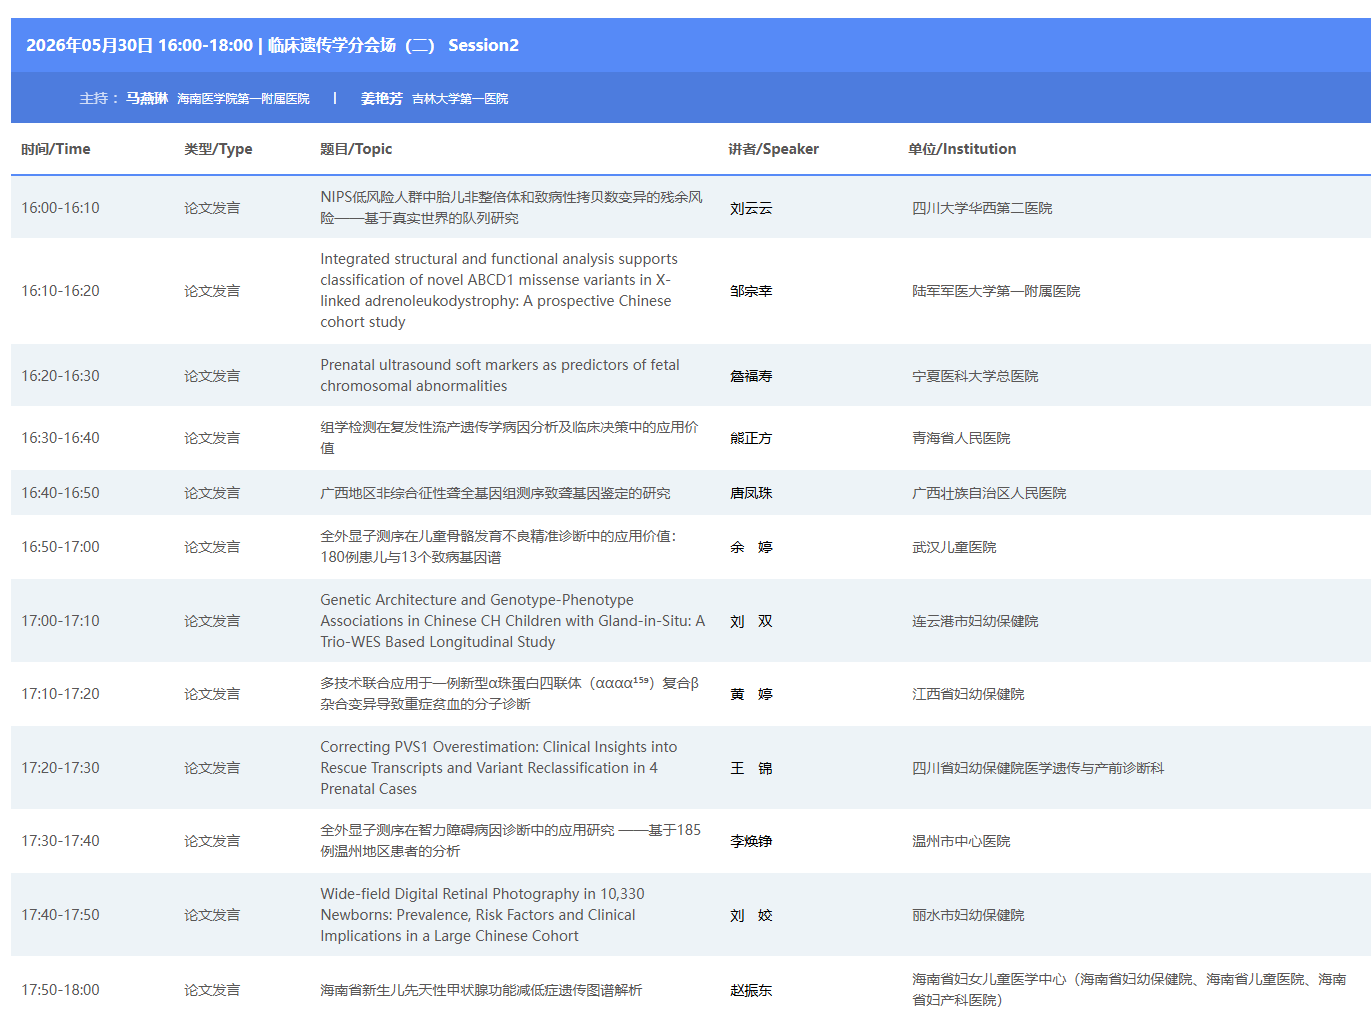Image resolution: width=1372 pixels, height=1028 pixels.
Task: Click the Prenatal ultrasound soft markers topic
Action: tap(500, 376)
